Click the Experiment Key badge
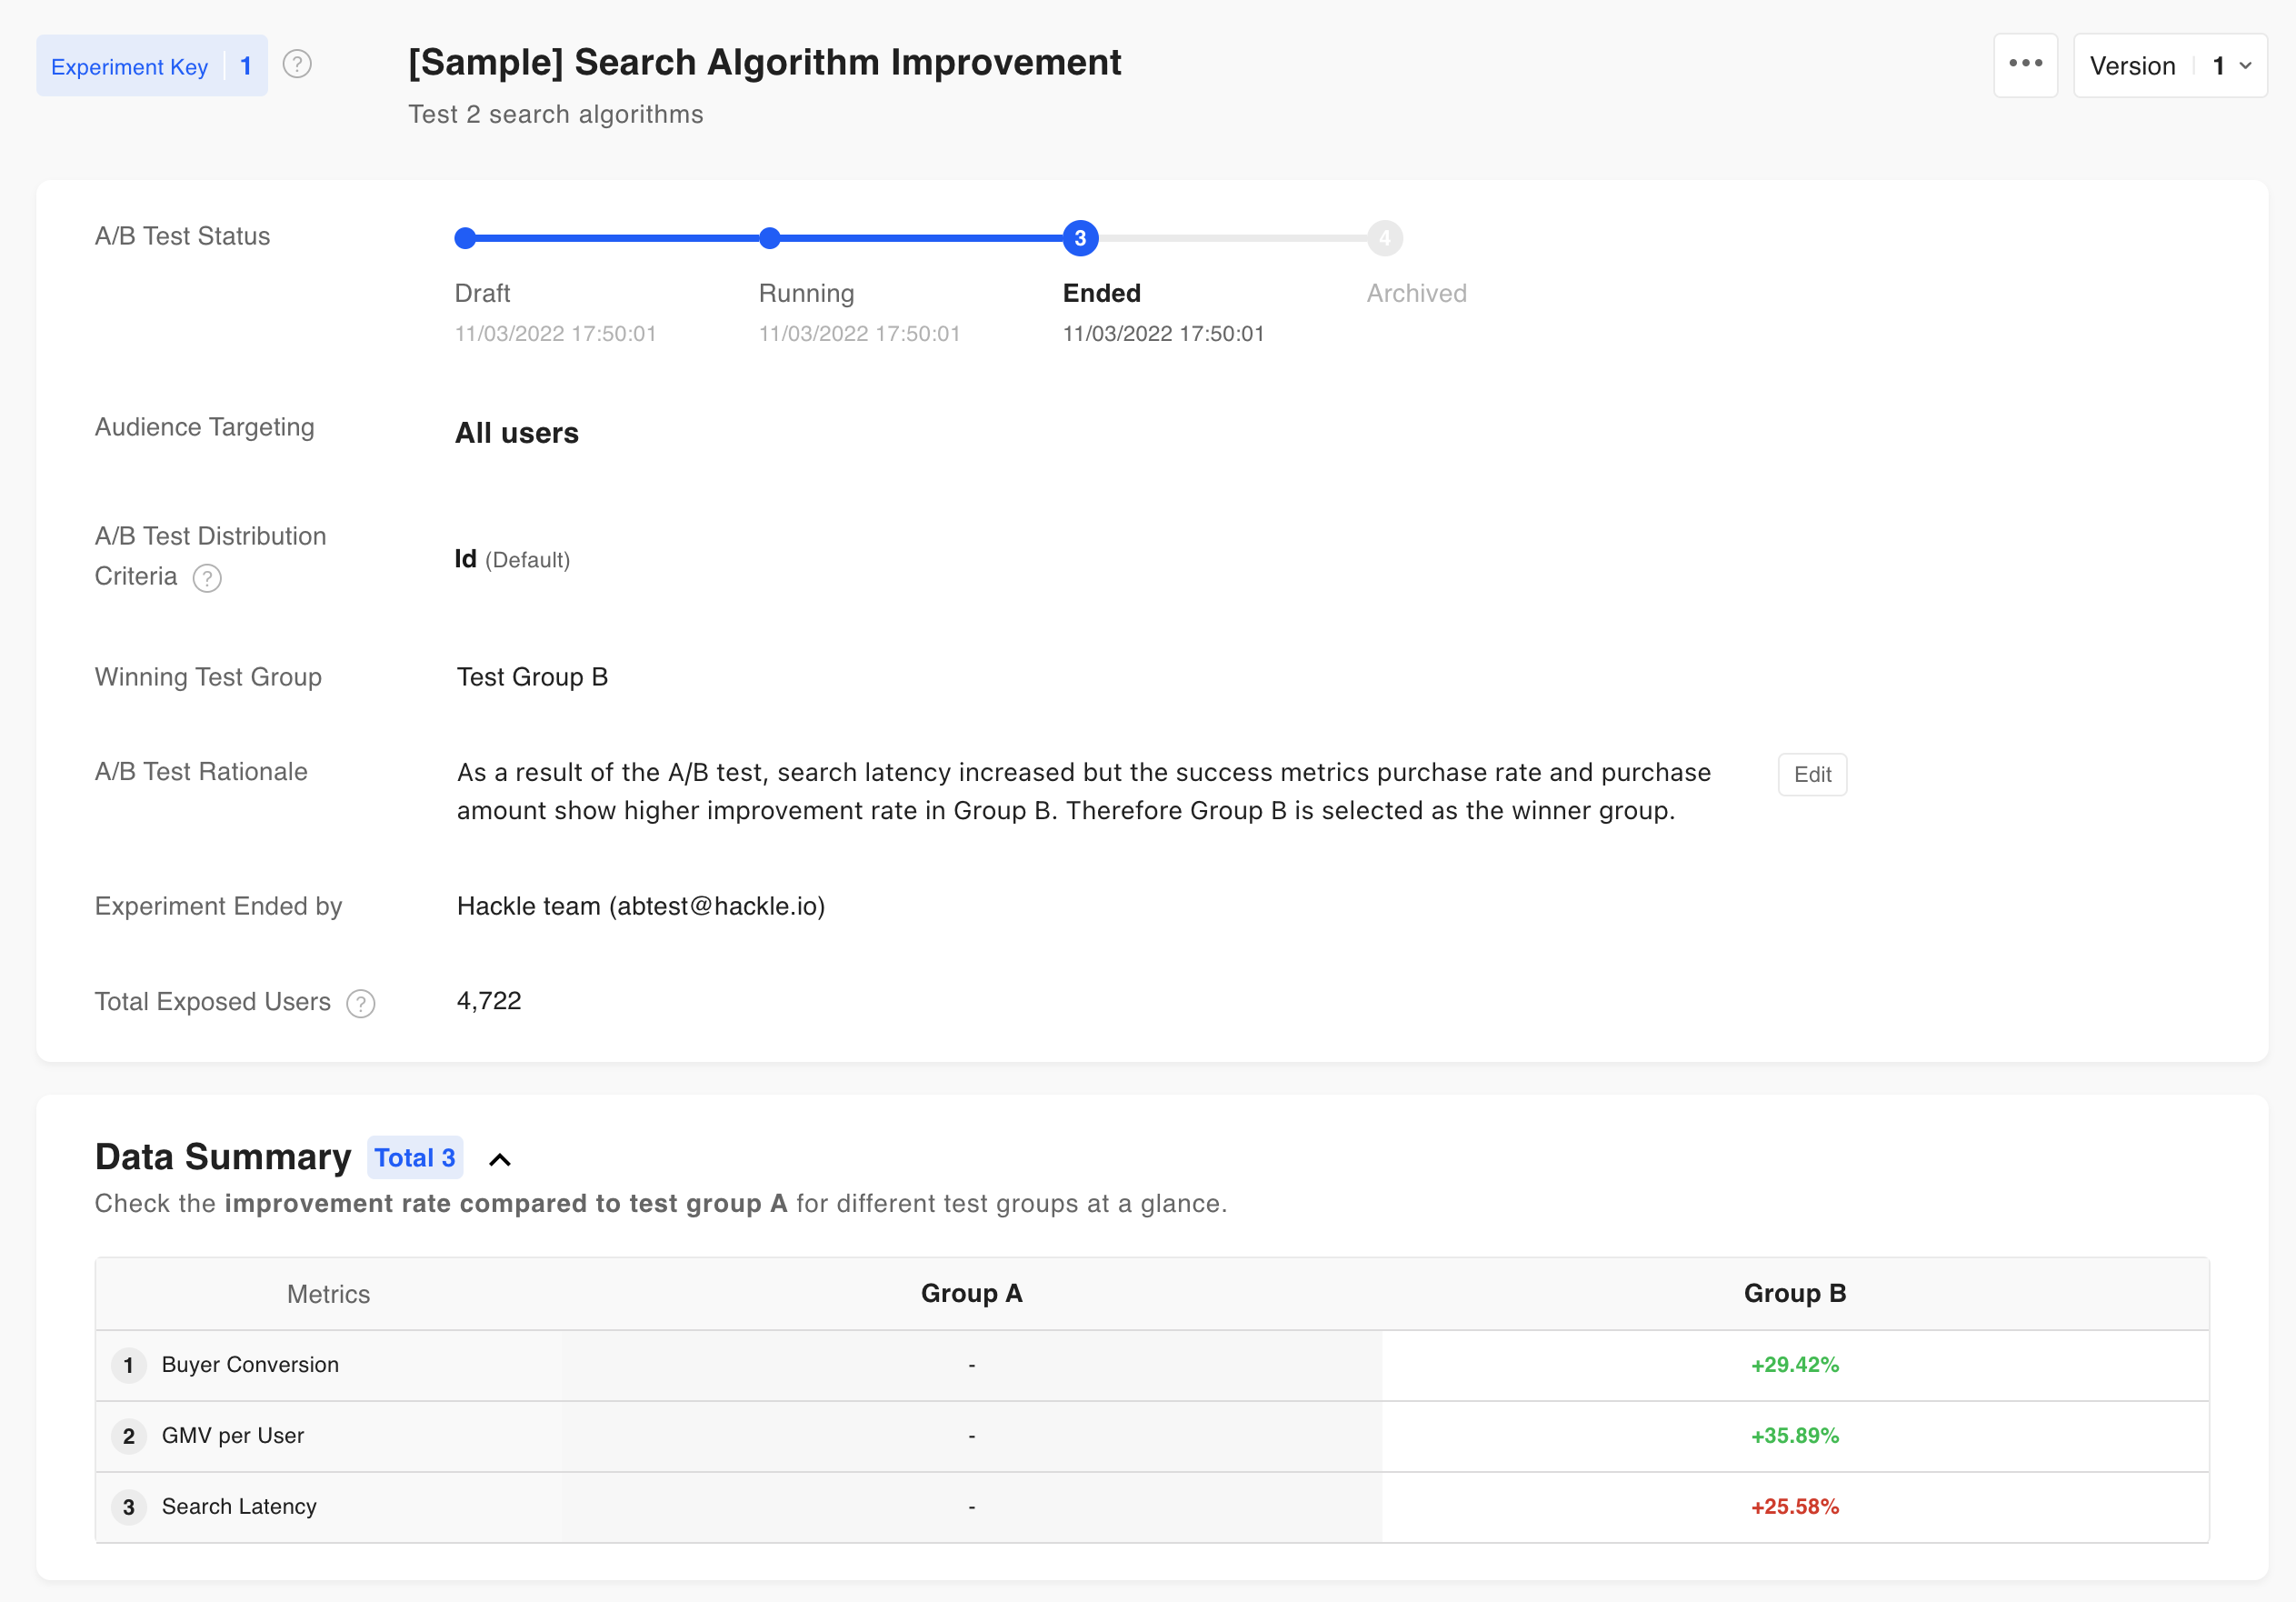This screenshot has width=2296, height=1602. pyautogui.click(x=151, y=66)
